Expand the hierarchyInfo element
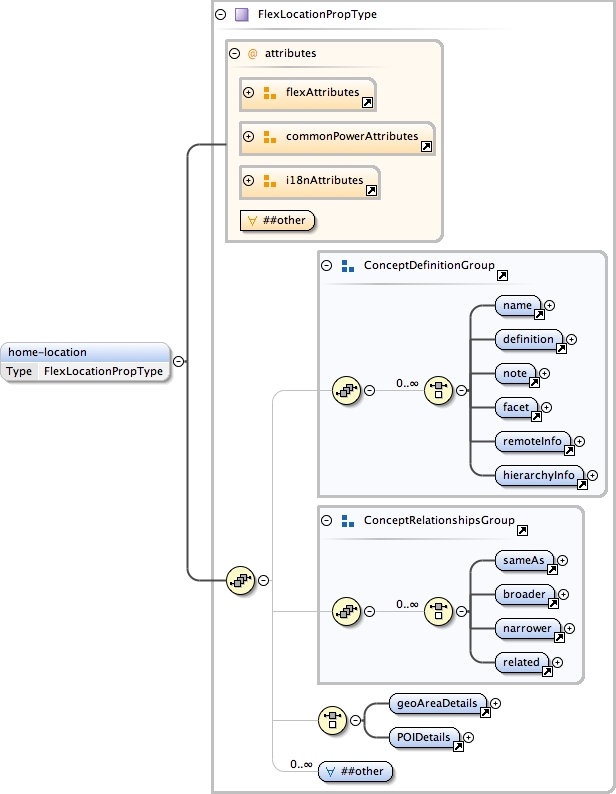Viewport: 616px width, 794px height. click(592, 476)
